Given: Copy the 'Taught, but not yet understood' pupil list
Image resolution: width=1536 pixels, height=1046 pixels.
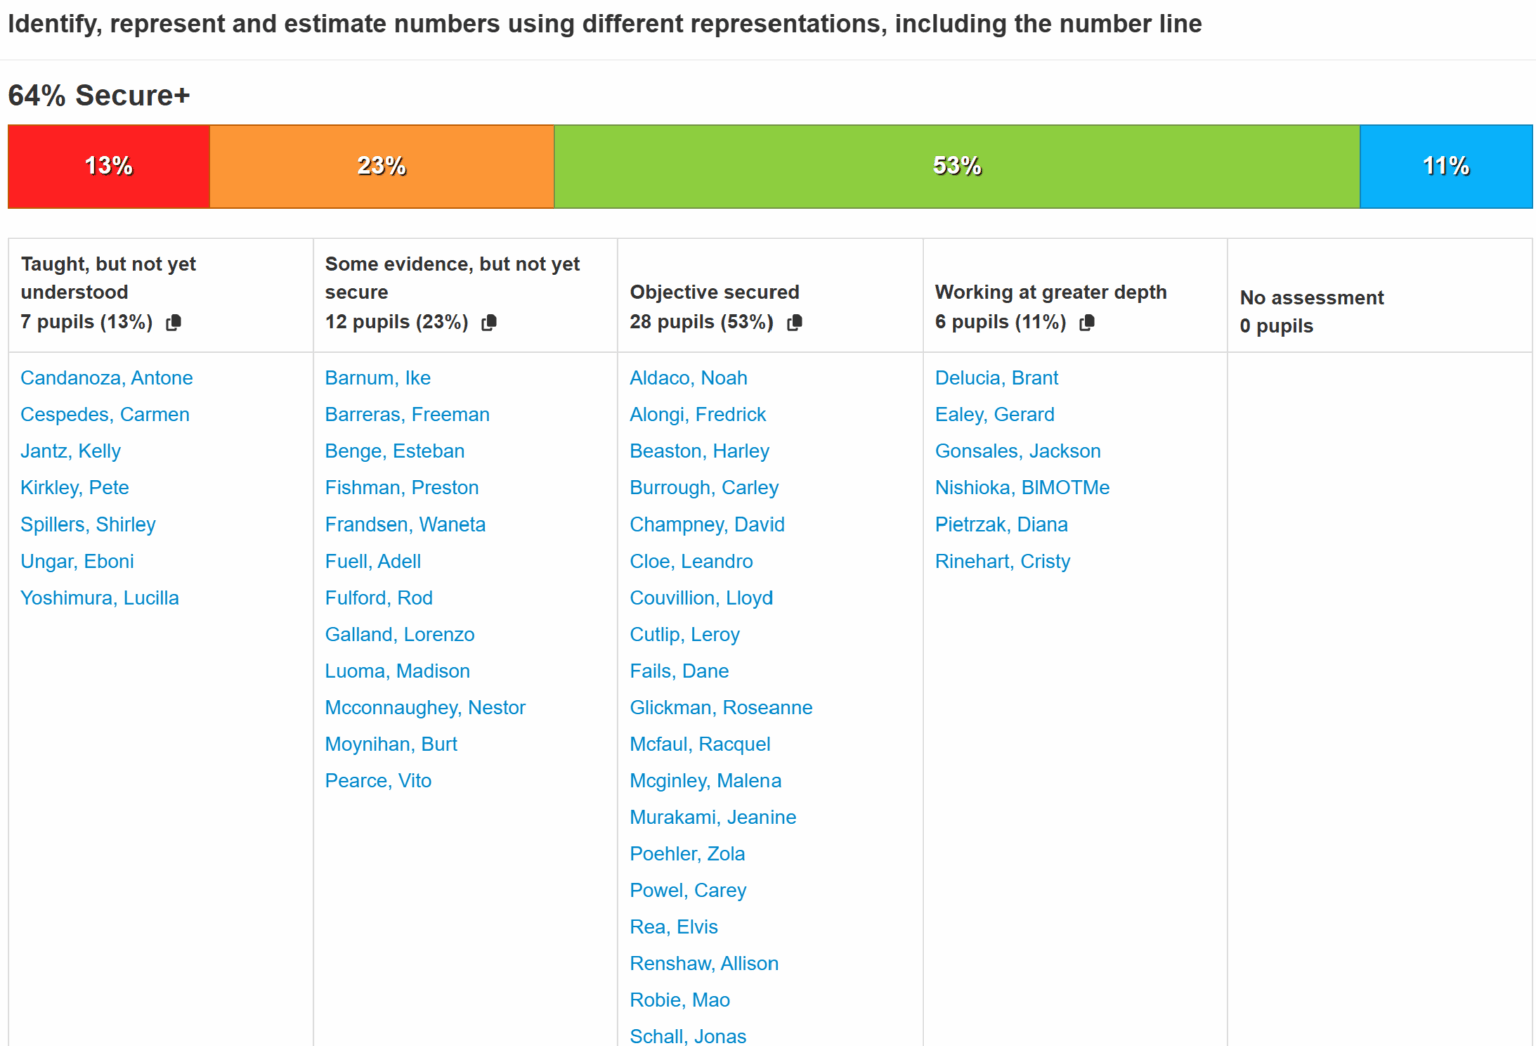Looking at the screenshot, I should pyautogui.click(x=174, y=322).
